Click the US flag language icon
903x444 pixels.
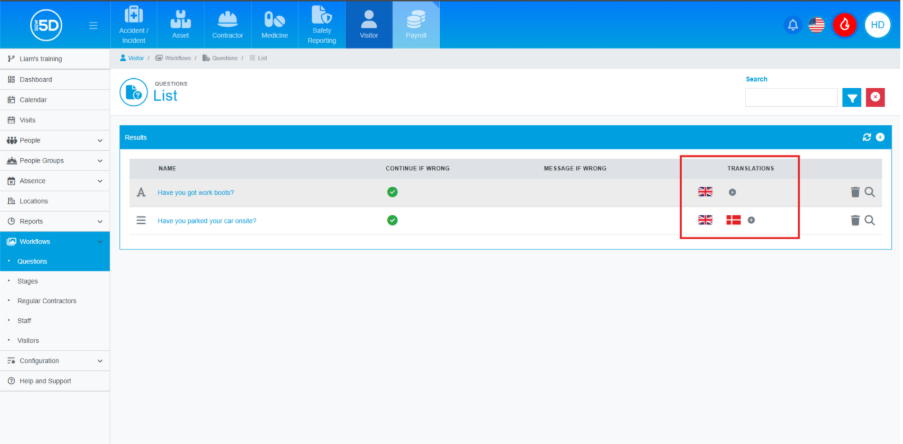coord(817,25)
